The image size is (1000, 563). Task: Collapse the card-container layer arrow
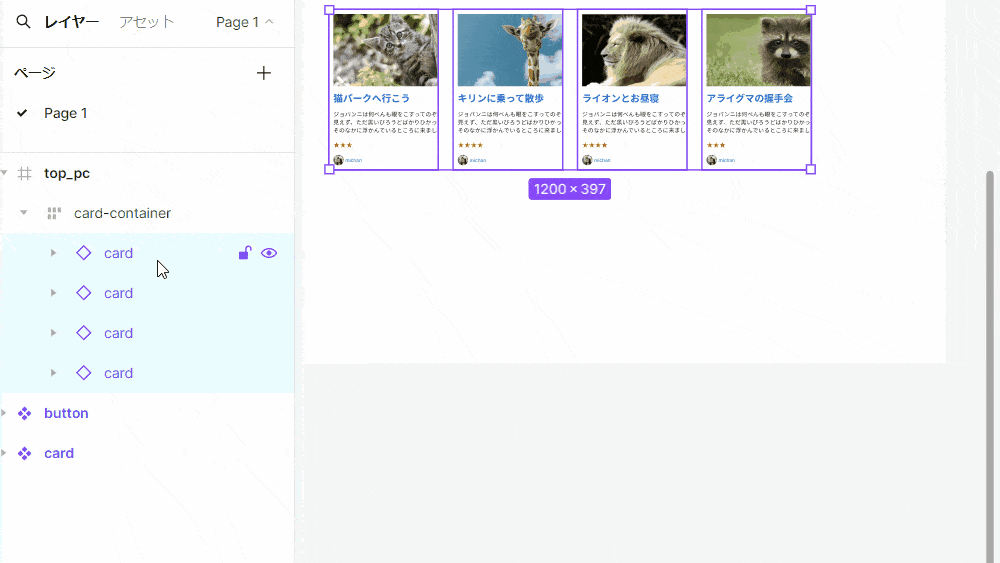pyautogui.click(x=24, y=212)
